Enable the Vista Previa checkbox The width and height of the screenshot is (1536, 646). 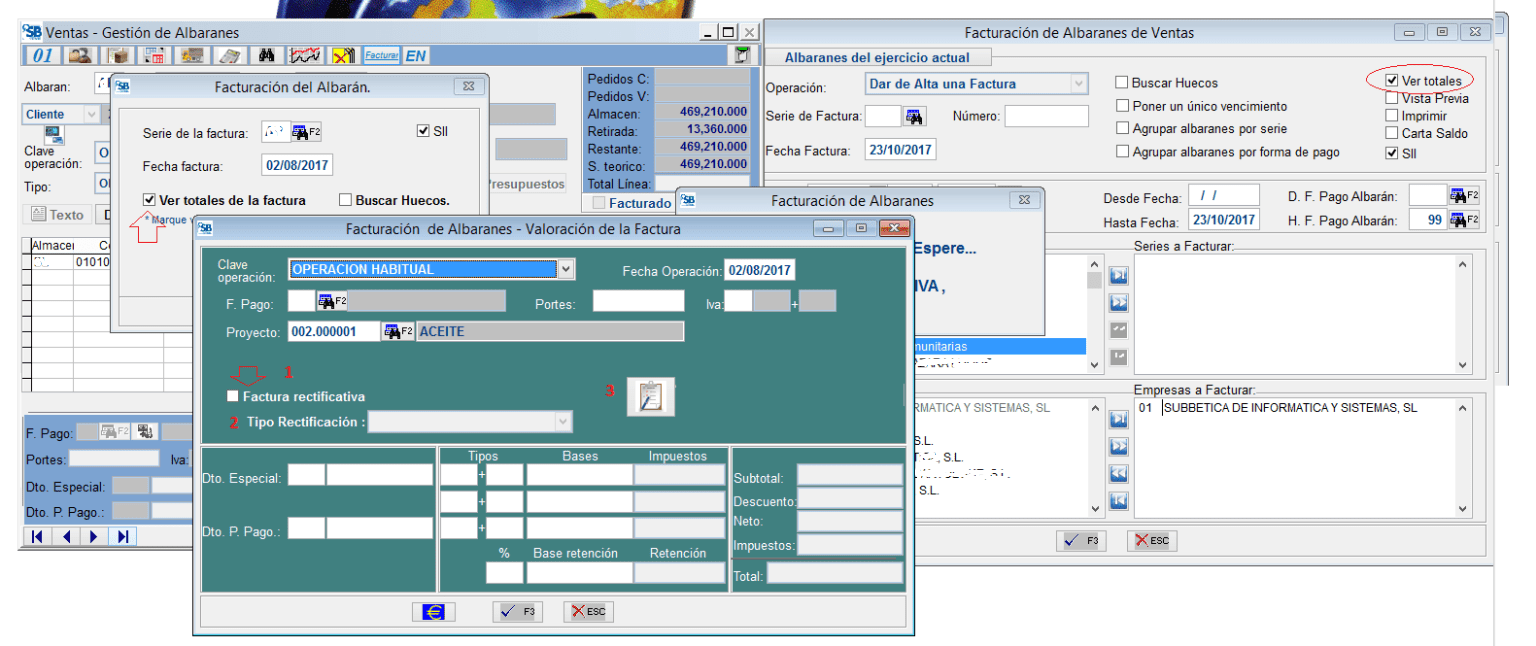pos(1392,98)
